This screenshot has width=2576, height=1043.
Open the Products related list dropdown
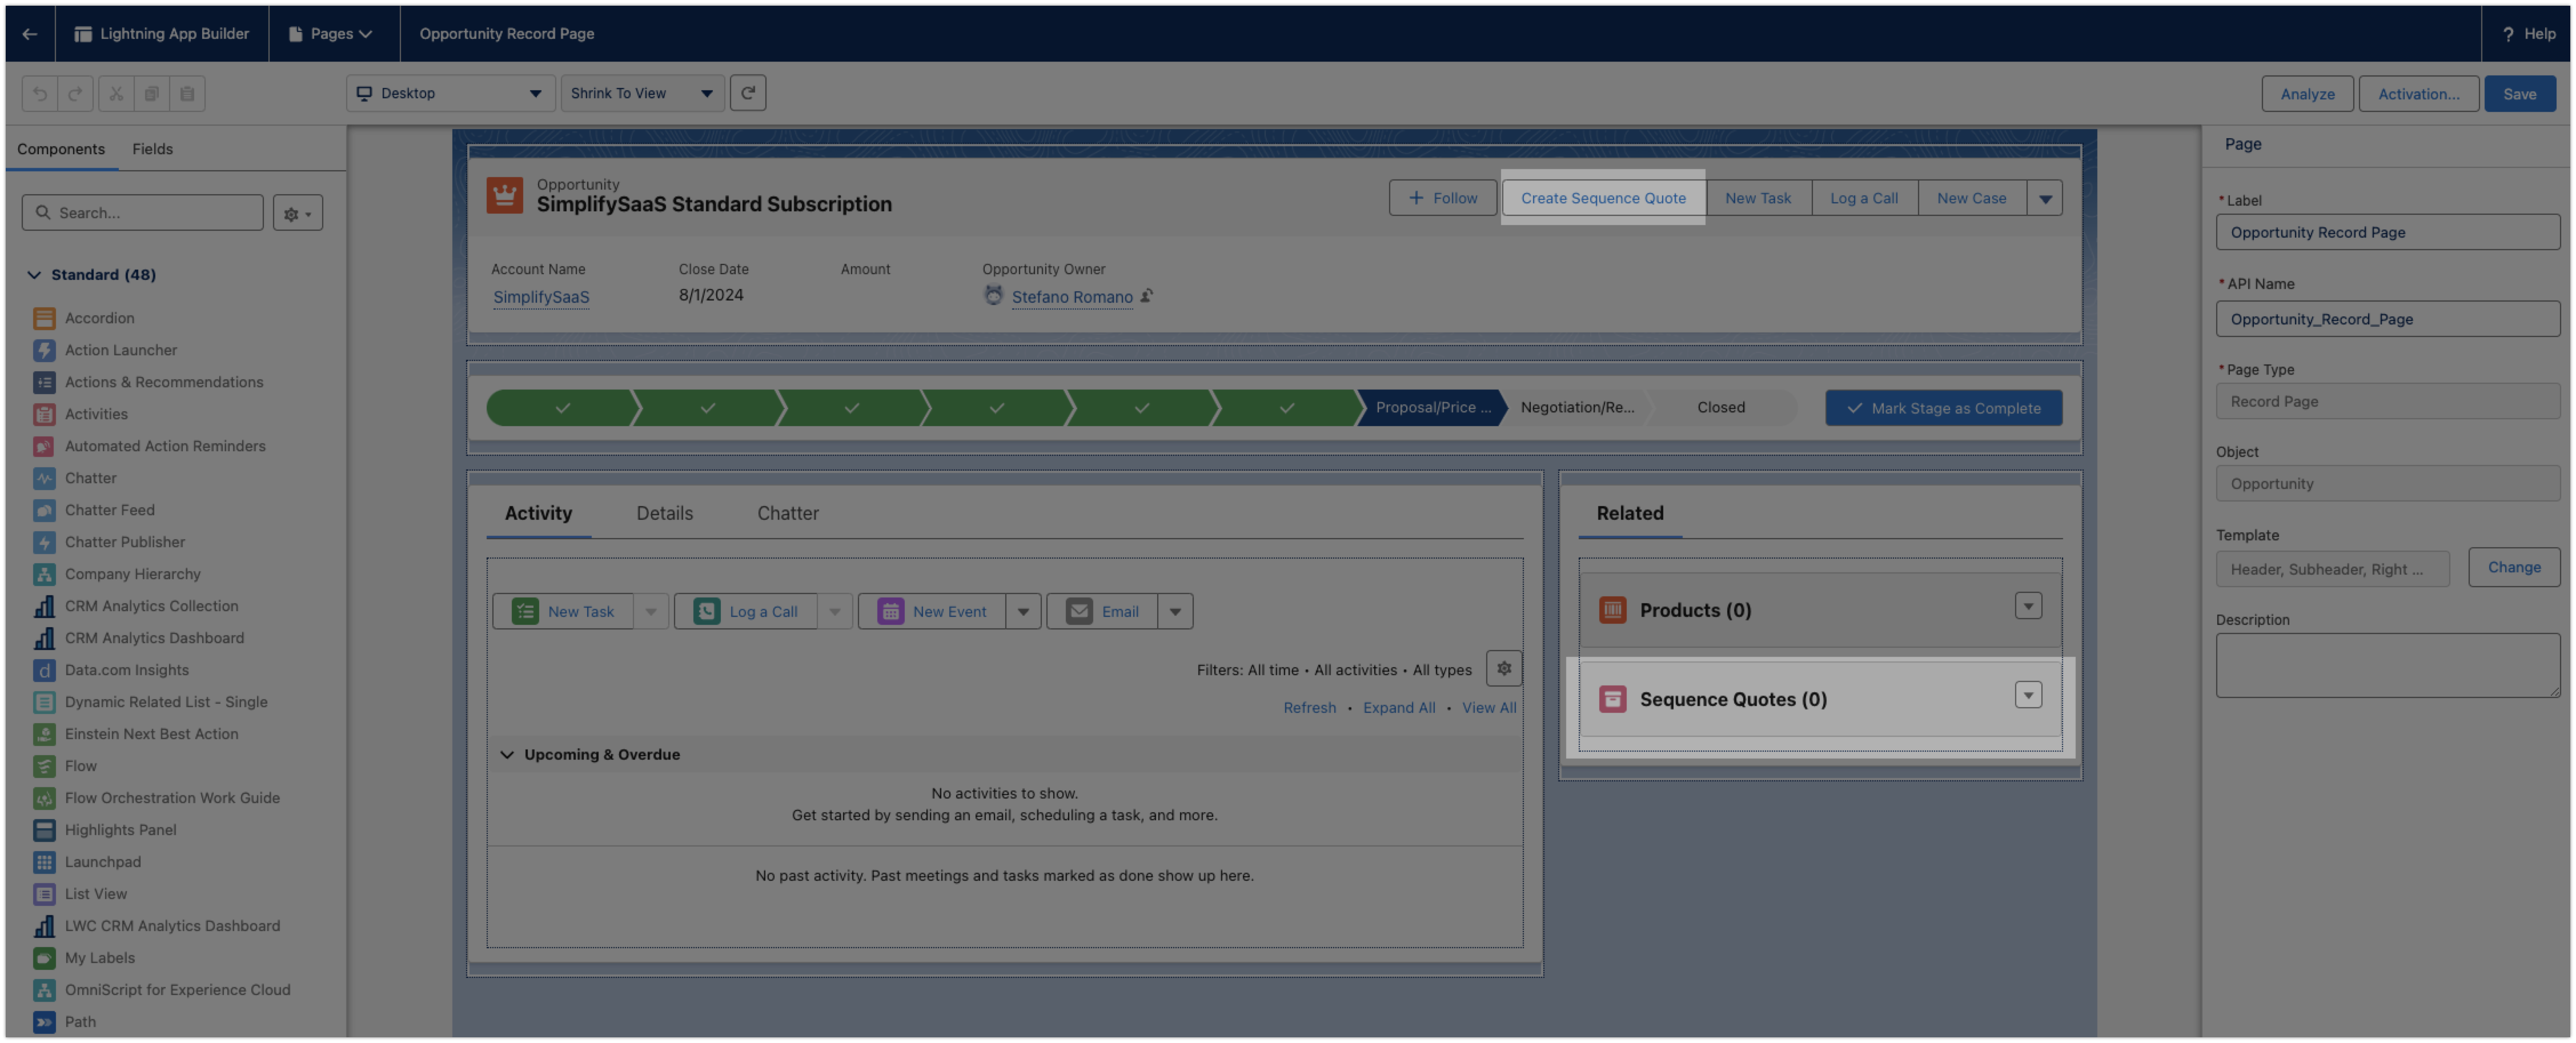coord(2028,606)
